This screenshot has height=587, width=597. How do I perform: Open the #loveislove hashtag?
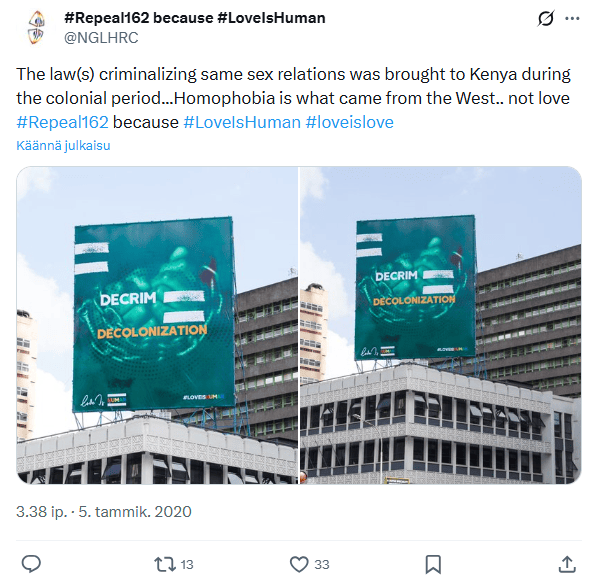350,122
